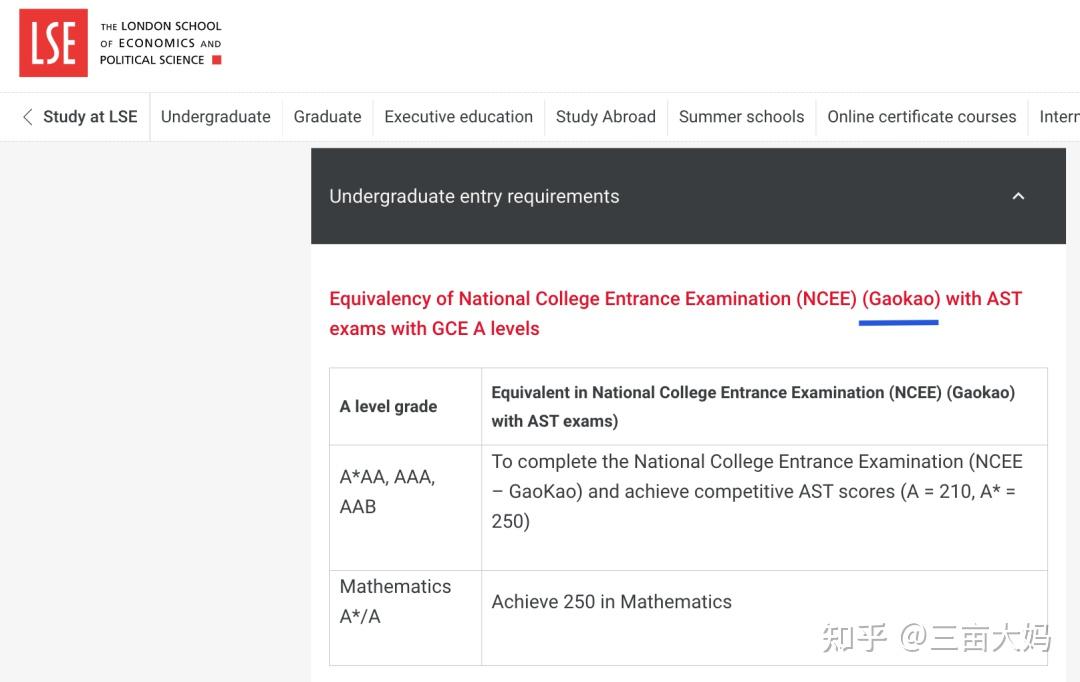This screenshot has height=682, width=1080.
Task: Click the 知乎 三亩大妈 watermark
Action: click(938, 639)
